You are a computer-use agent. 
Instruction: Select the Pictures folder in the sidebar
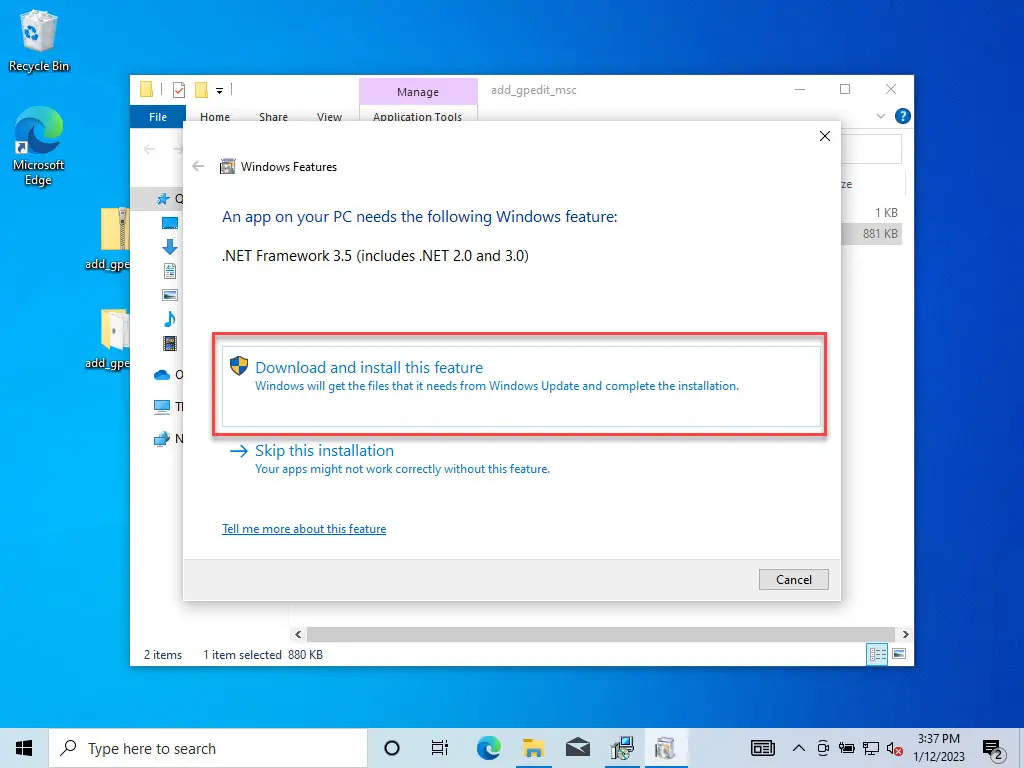point(168,293)
